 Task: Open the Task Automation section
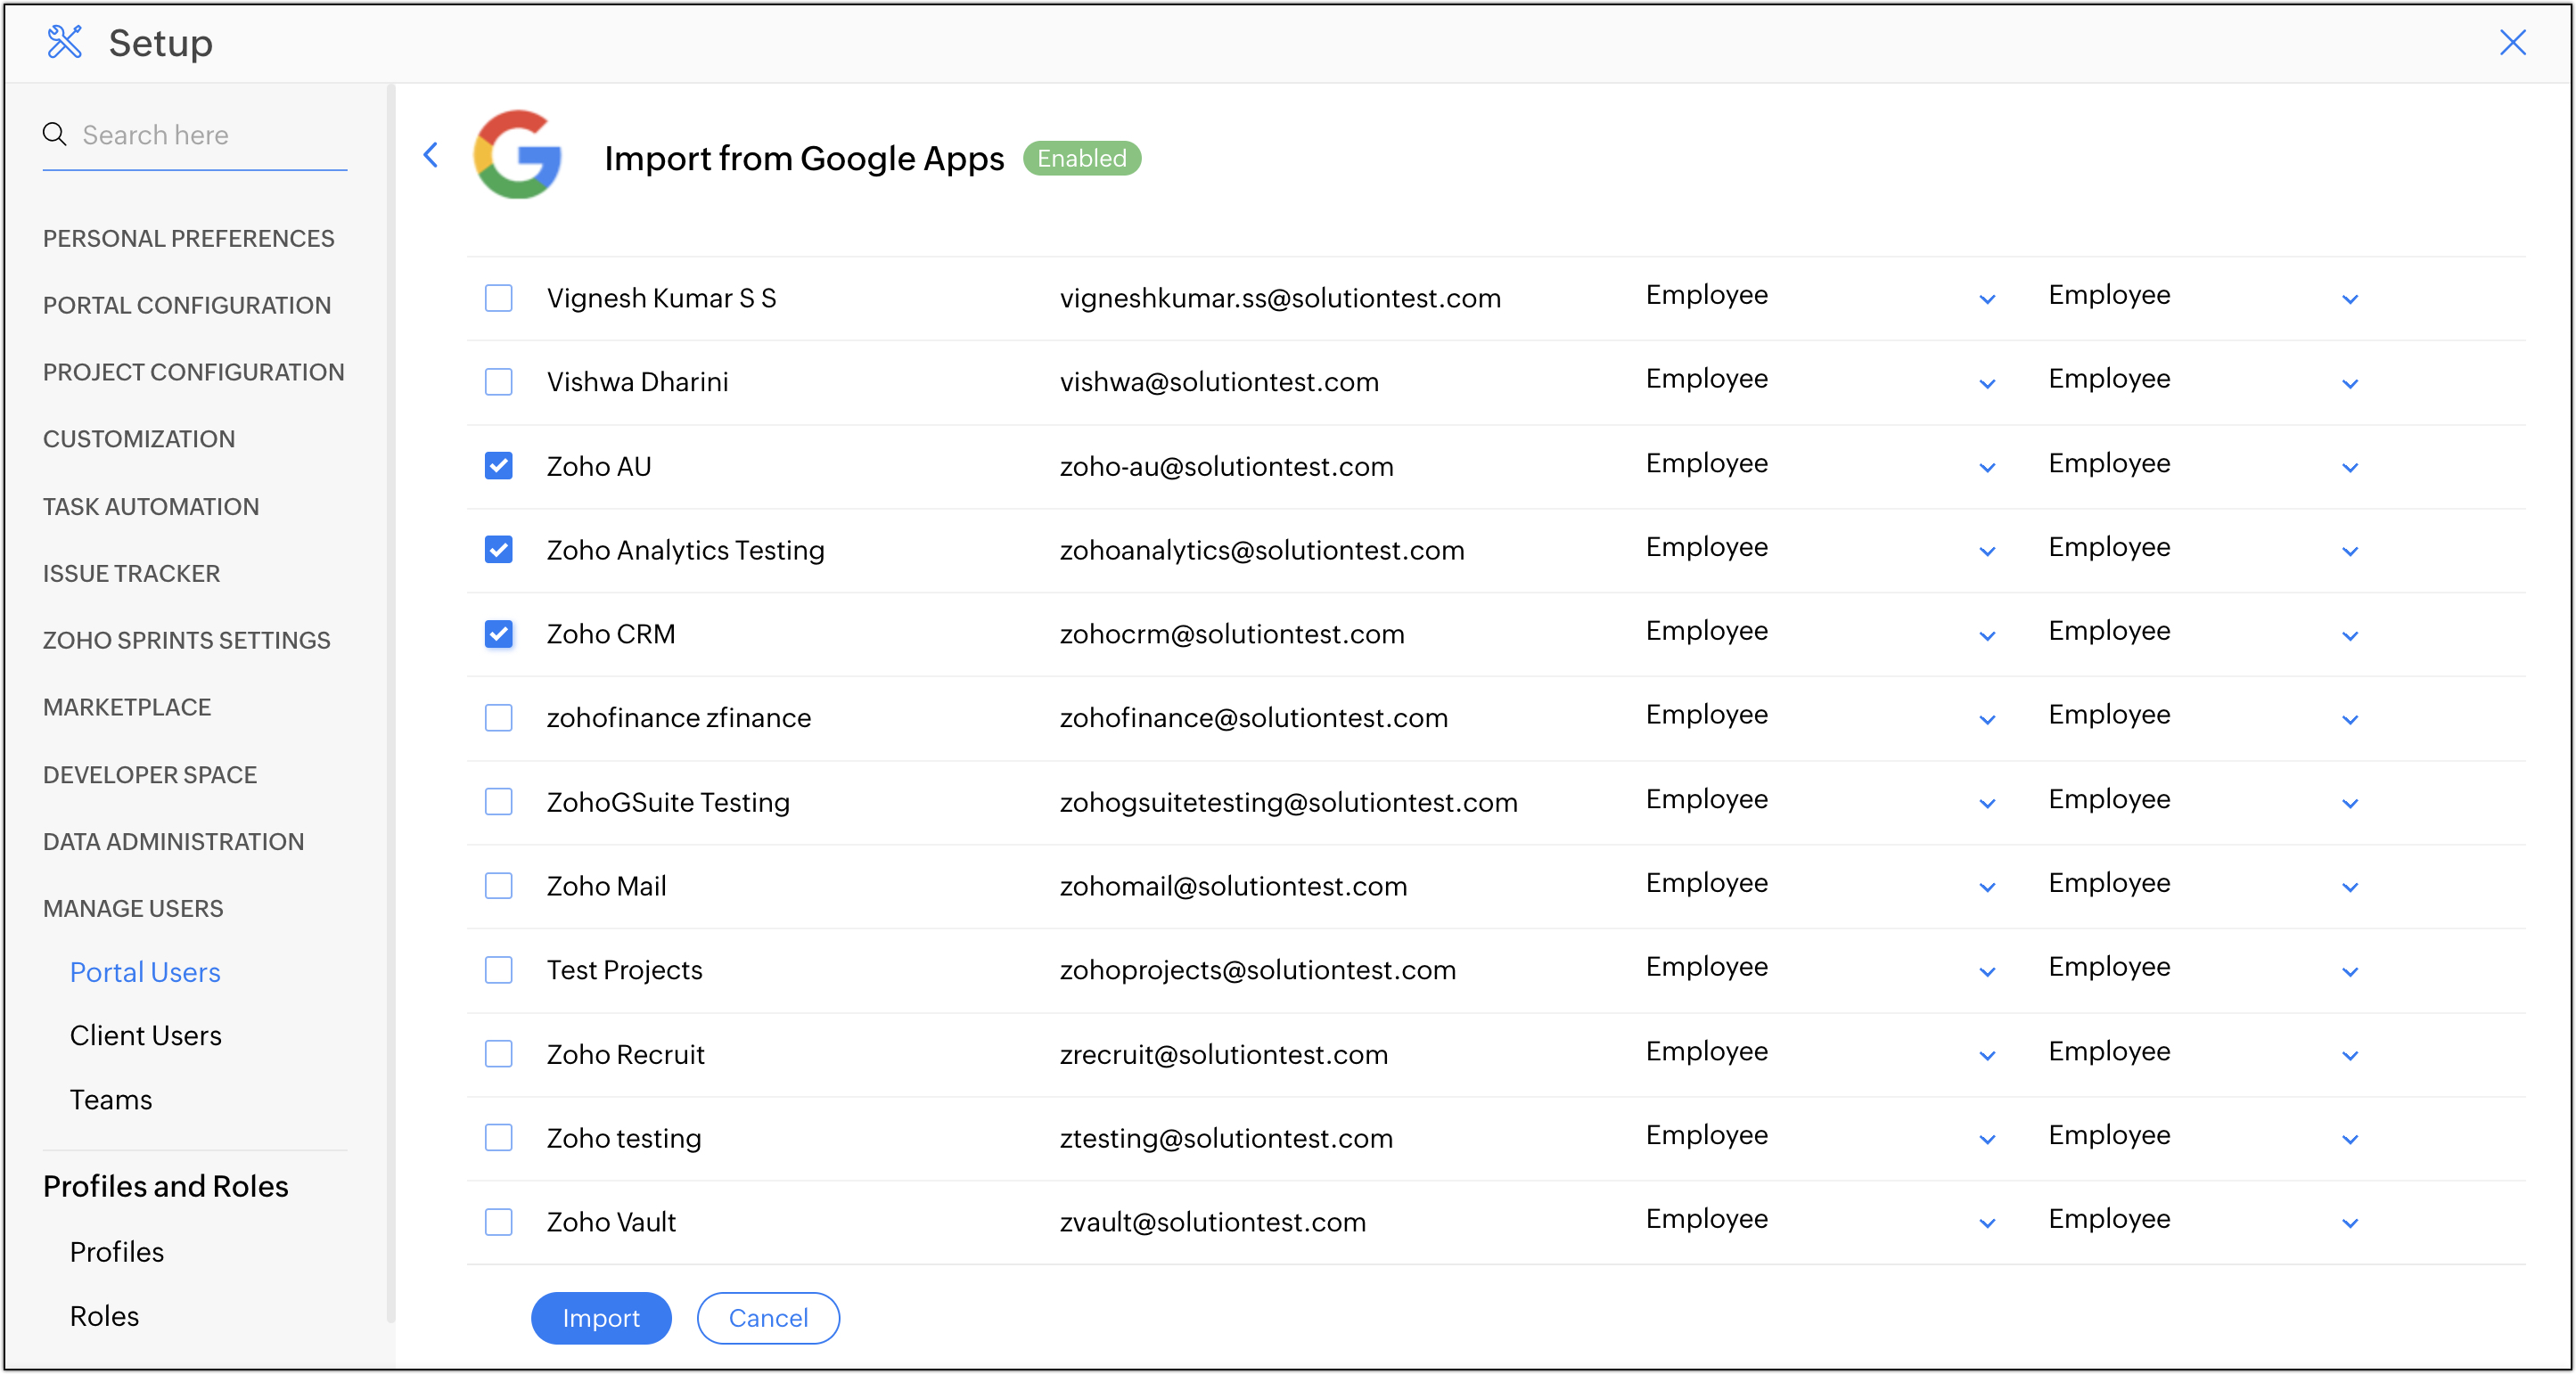(151, 506)
